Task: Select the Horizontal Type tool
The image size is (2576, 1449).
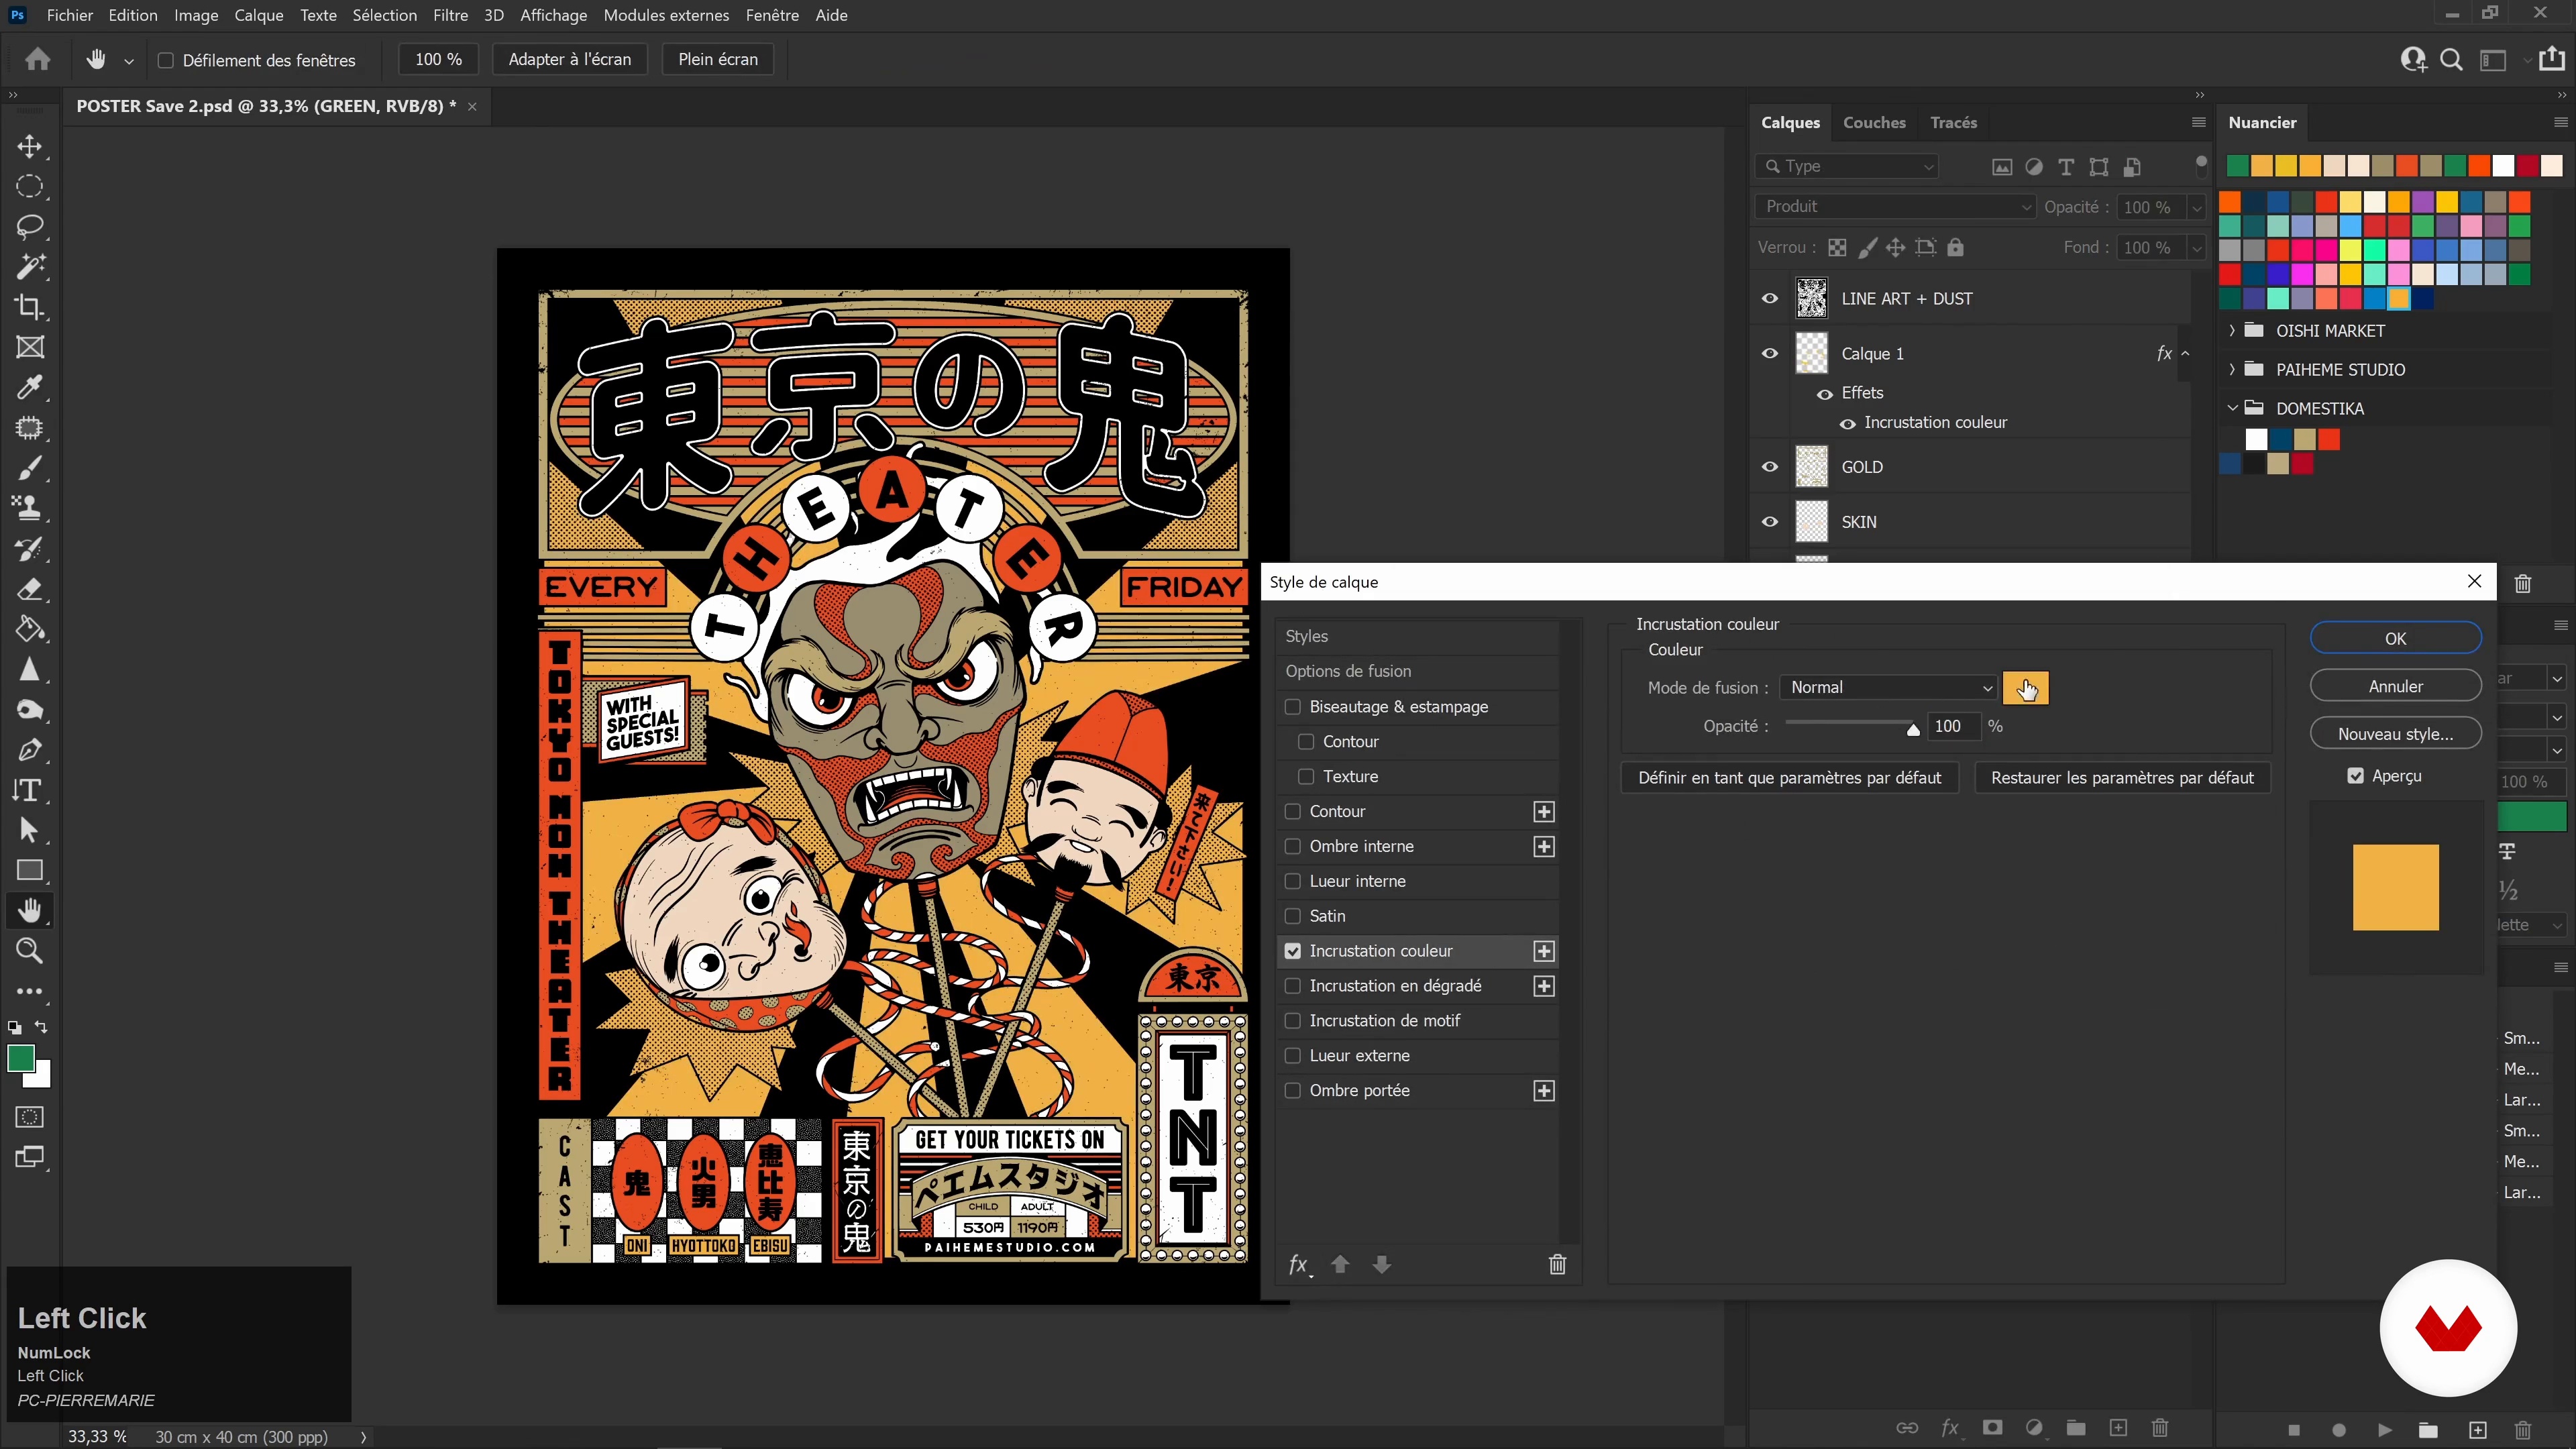Action: click(x=29, y=790)
